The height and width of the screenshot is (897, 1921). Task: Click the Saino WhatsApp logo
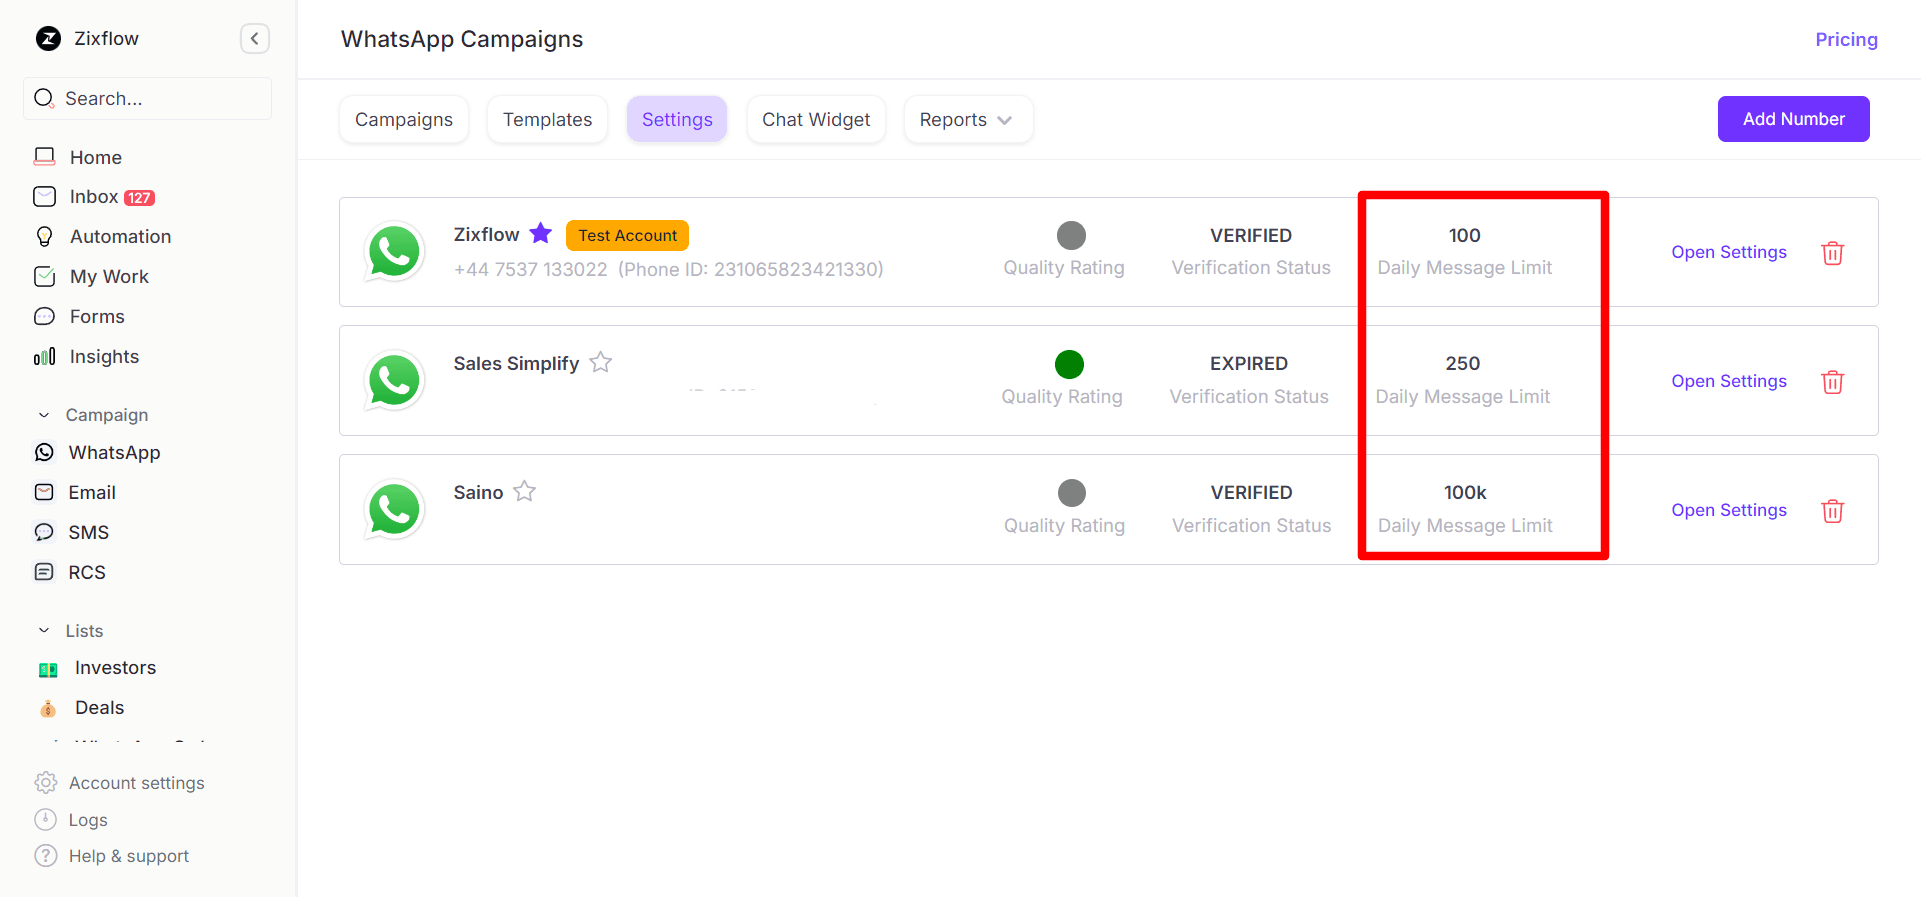[x=395, y=510]
